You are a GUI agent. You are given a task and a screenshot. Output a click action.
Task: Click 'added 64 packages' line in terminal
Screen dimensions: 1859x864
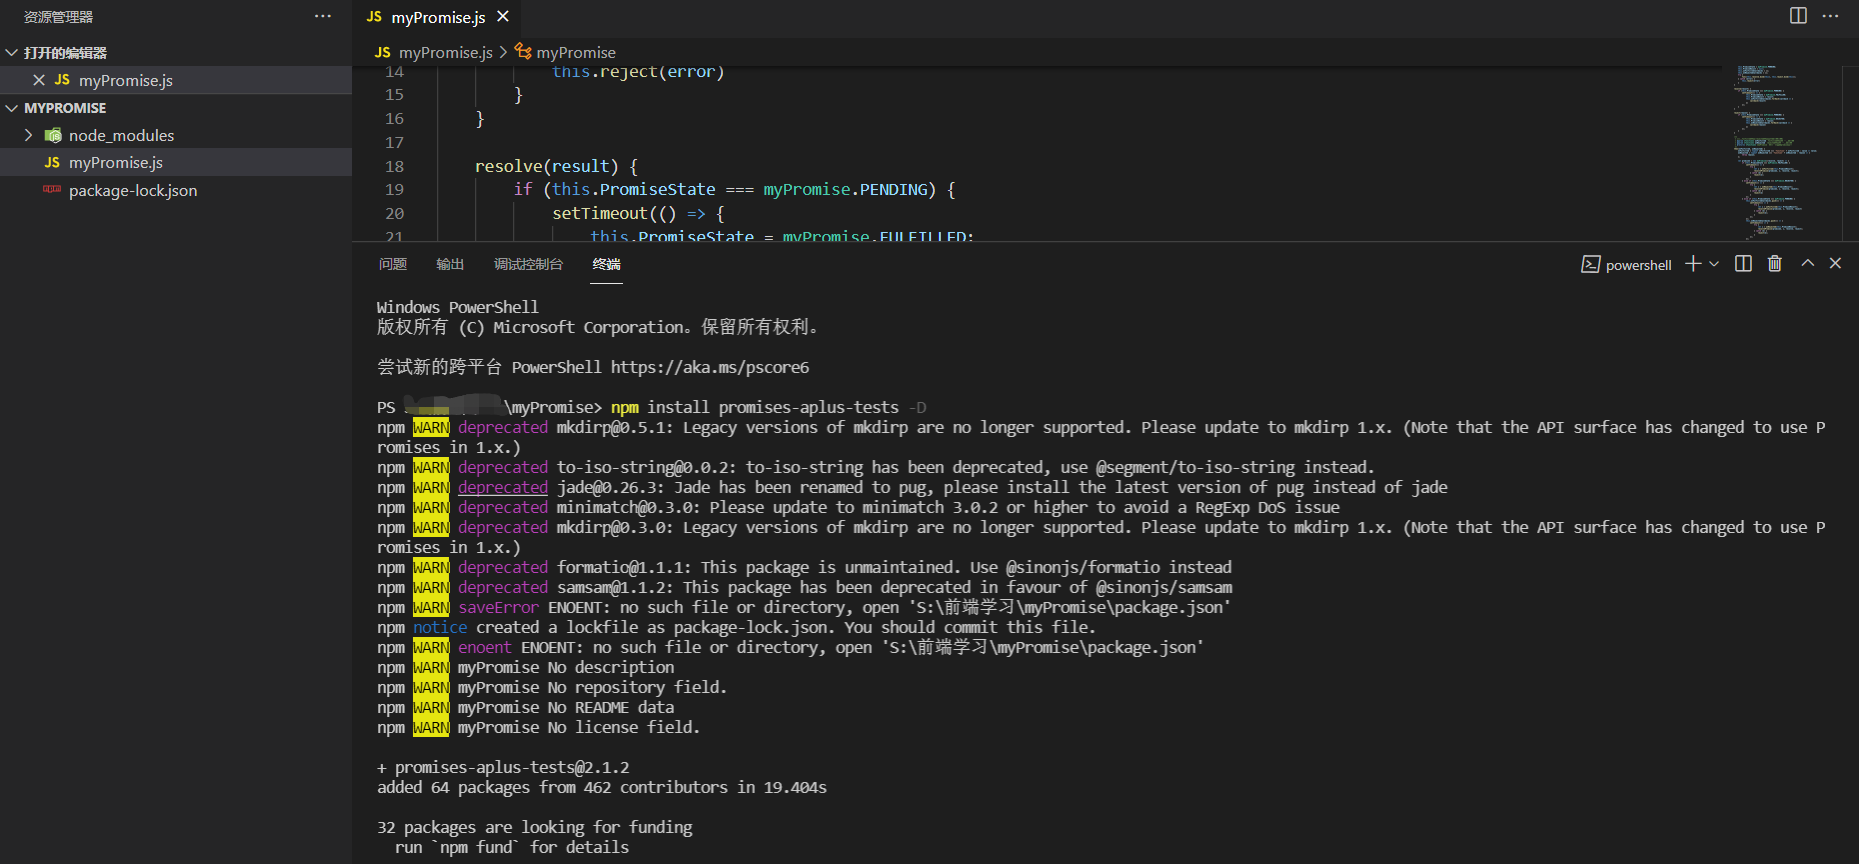[602, 787]
